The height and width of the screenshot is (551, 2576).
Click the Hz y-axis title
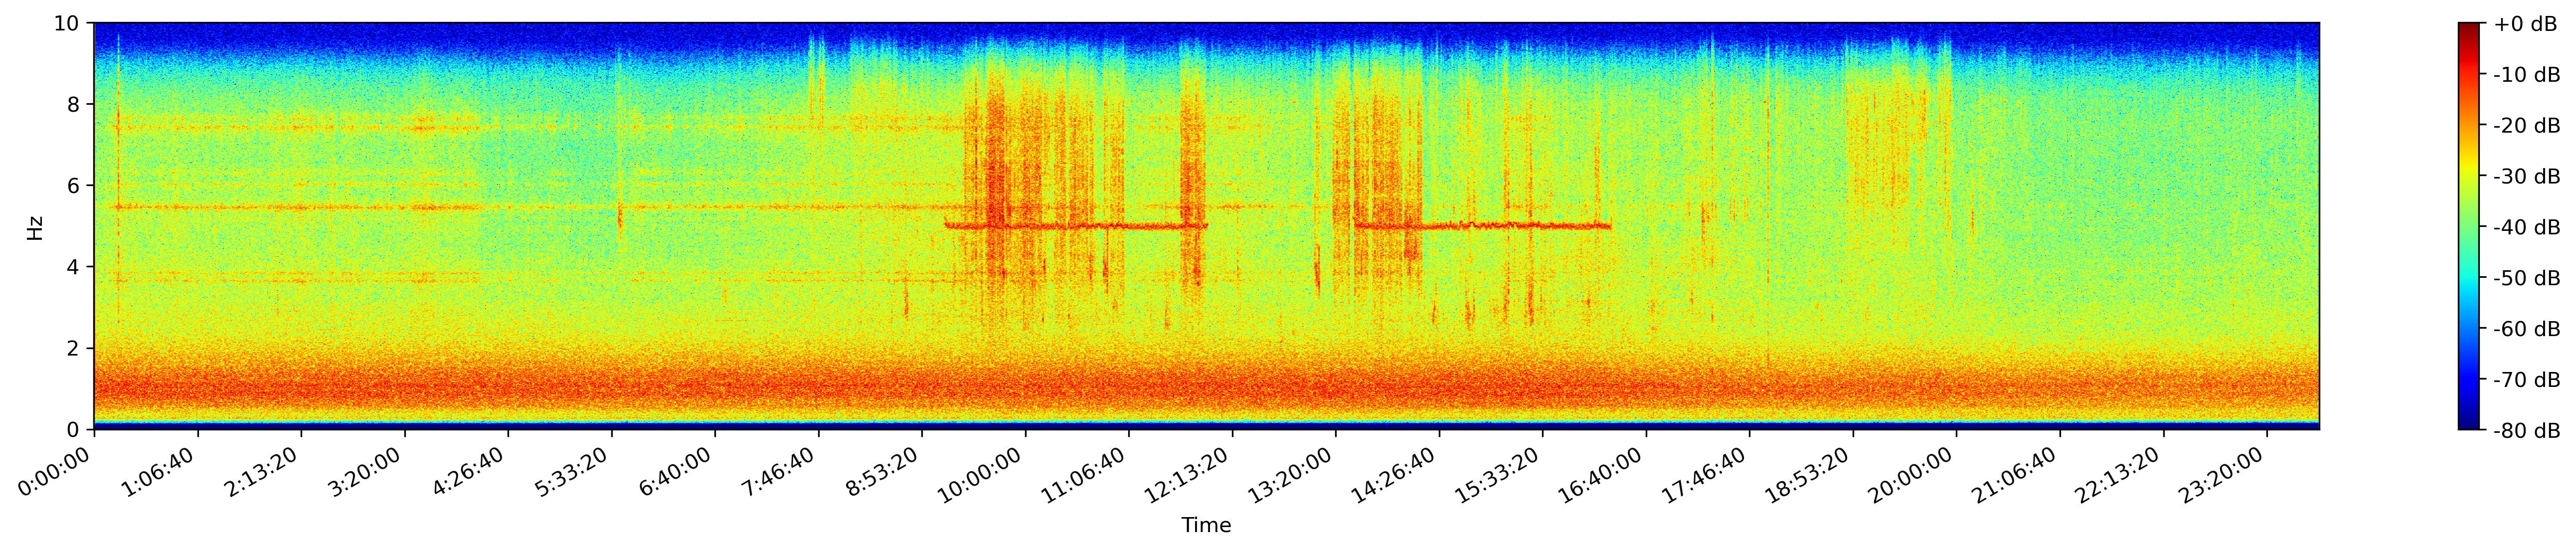coord(35,227)
